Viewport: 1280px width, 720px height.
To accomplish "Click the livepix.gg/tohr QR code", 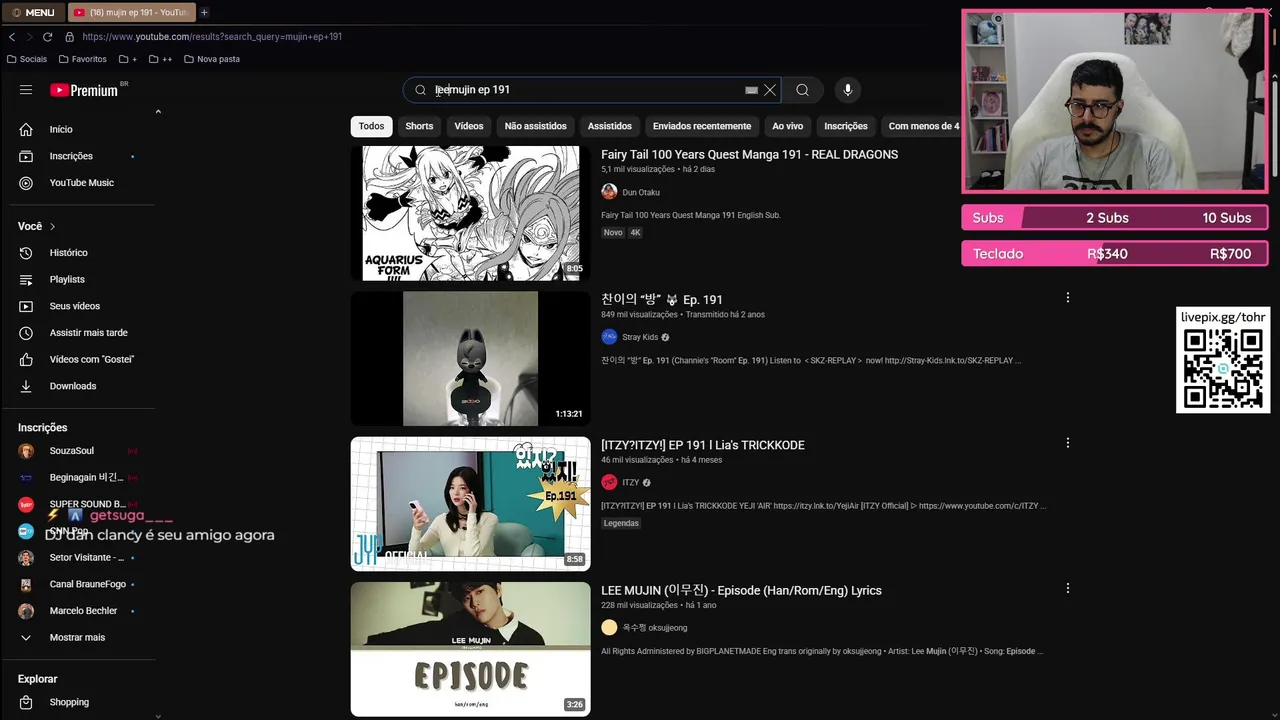I will pos(1223,368).
